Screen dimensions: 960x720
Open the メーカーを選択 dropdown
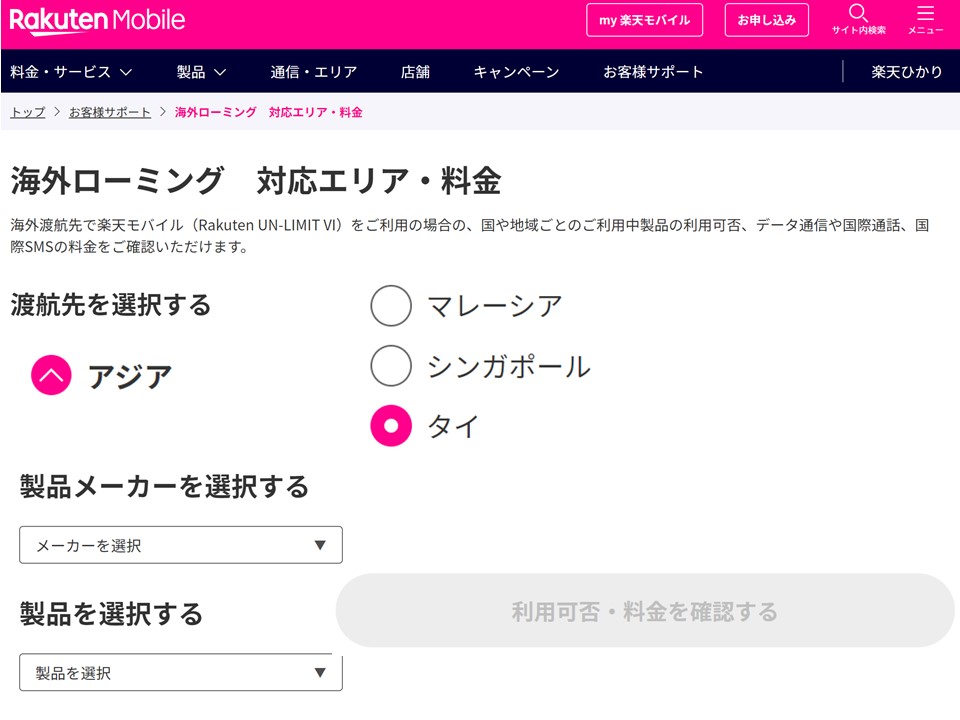[181, 545]
